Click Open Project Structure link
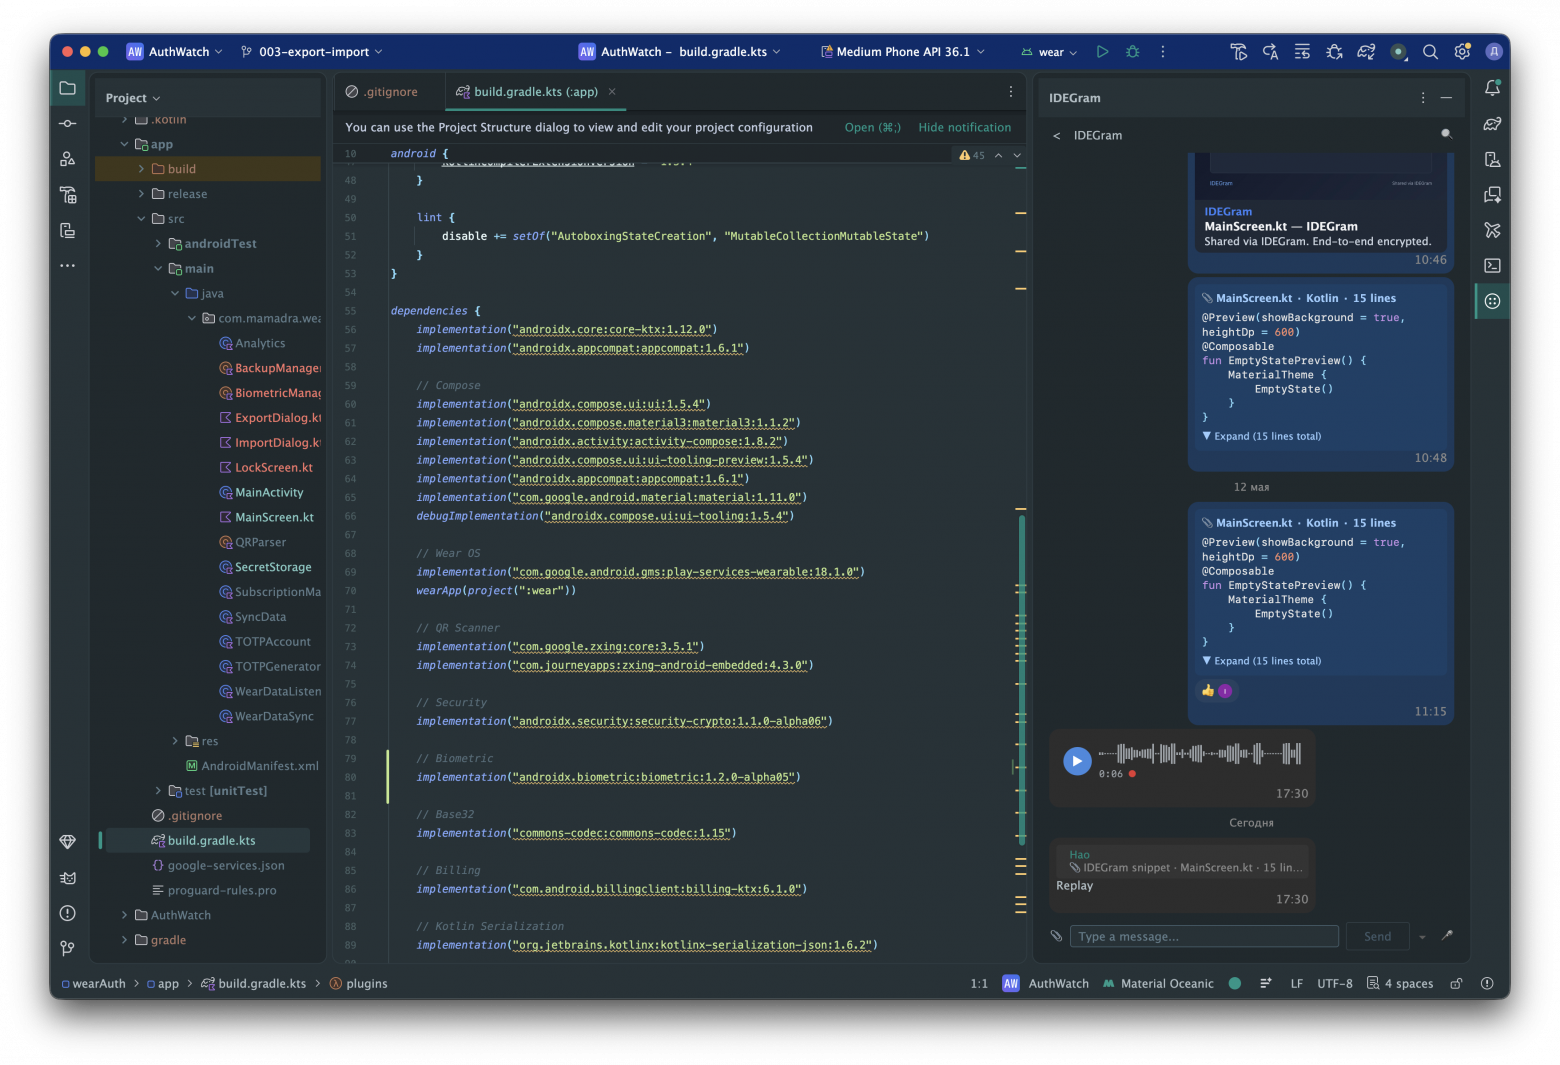1560x1065 pixels. [x=873, y=127]
